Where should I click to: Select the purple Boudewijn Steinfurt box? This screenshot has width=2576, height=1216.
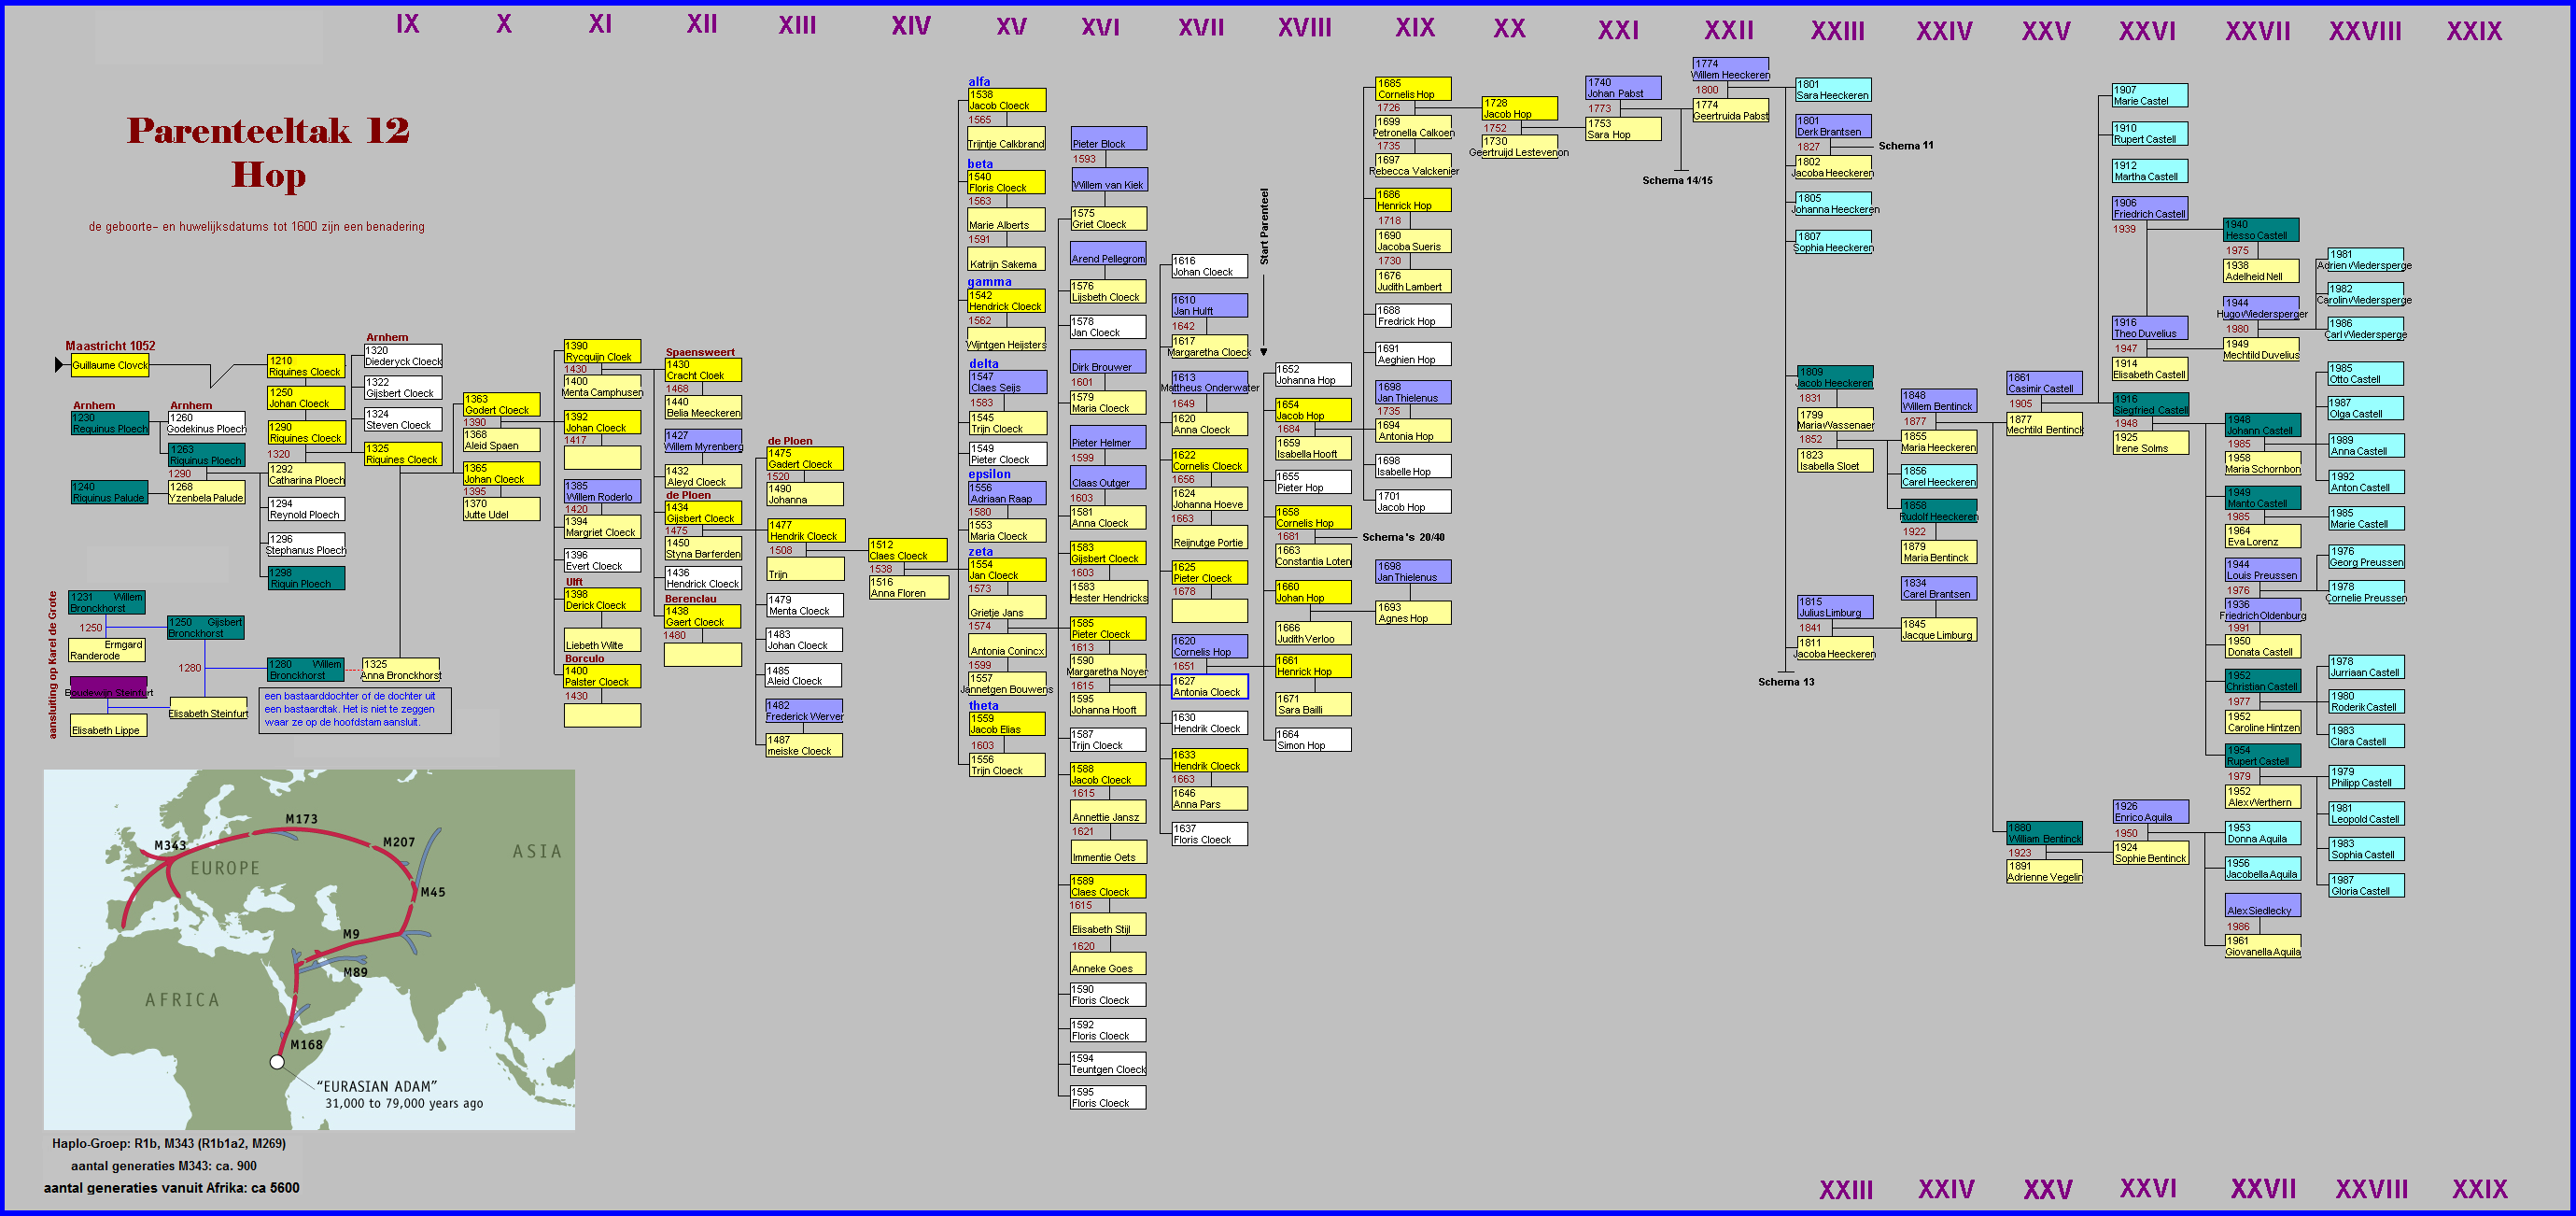pyautogui.click(x=108, y=688)
